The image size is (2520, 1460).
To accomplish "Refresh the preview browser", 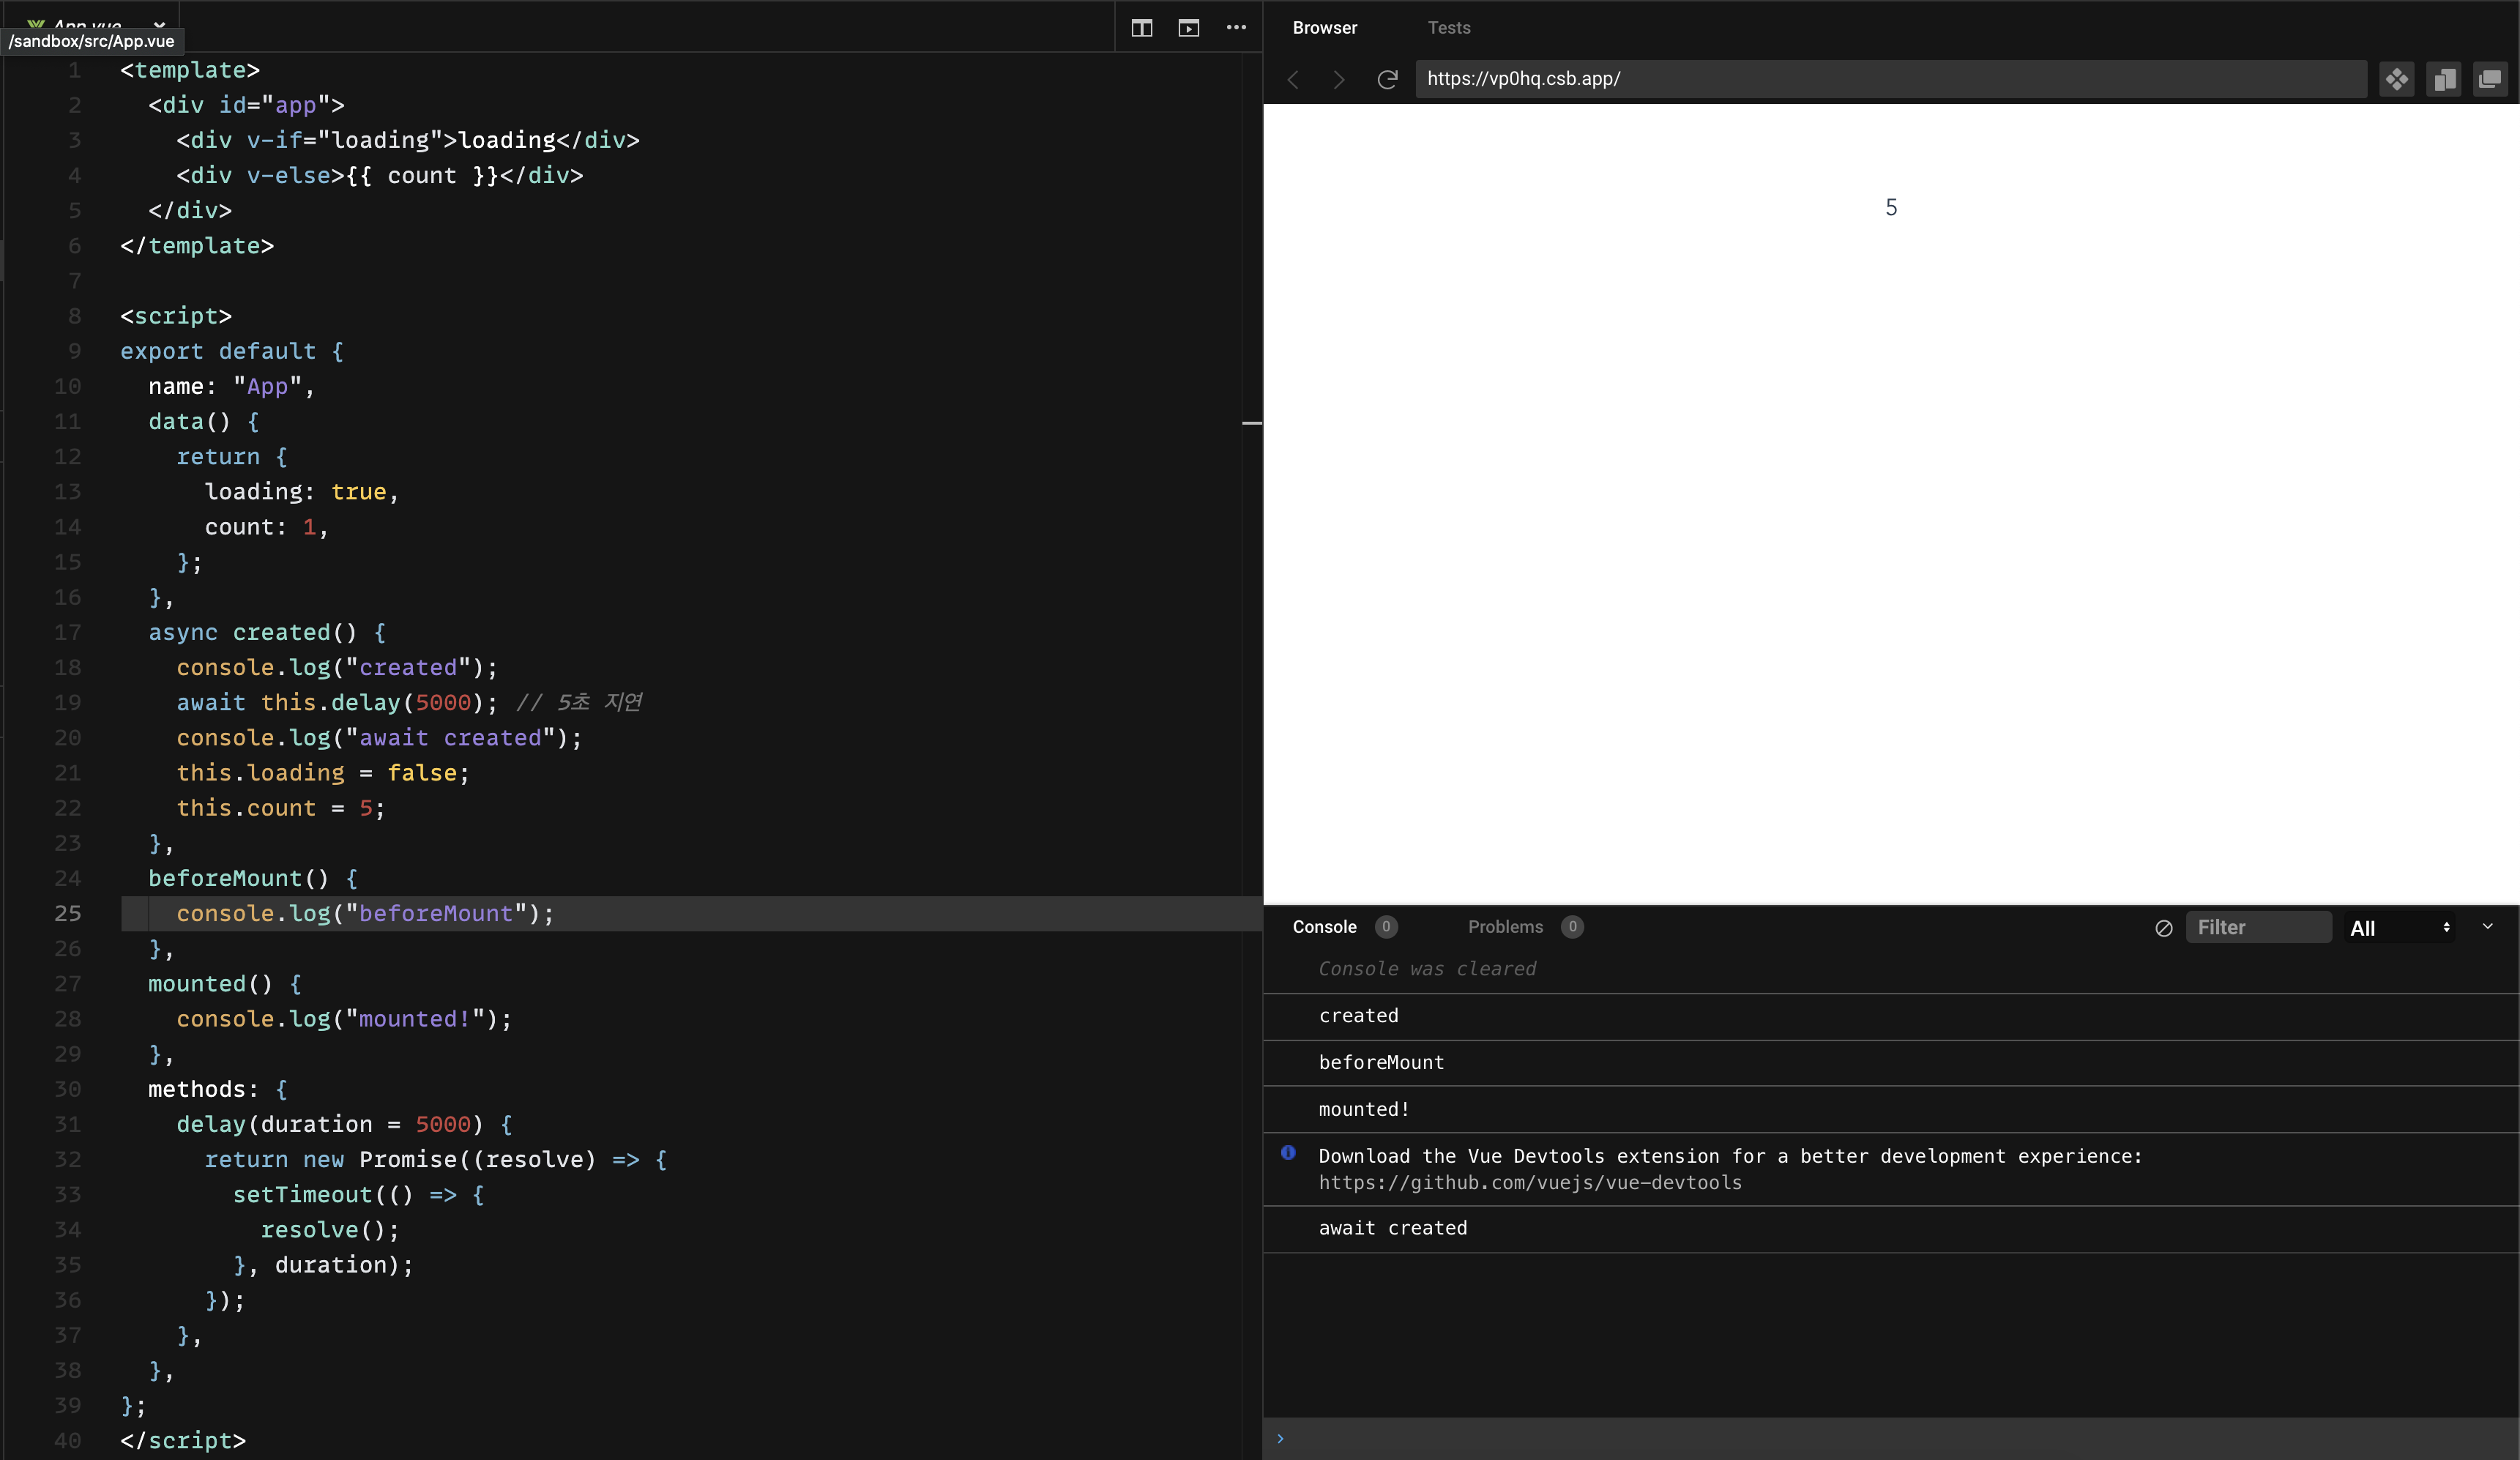I will (1387, 79).
